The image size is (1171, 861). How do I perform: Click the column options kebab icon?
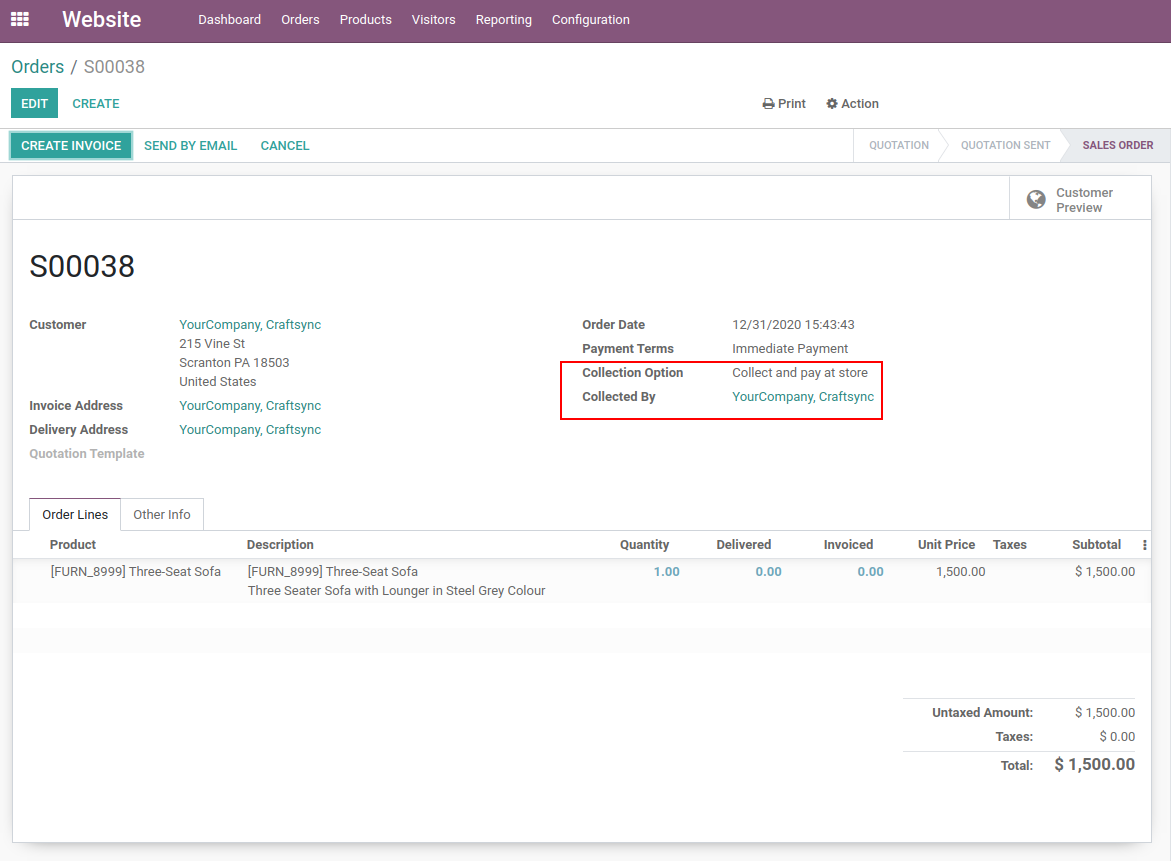click(1144, 545)
